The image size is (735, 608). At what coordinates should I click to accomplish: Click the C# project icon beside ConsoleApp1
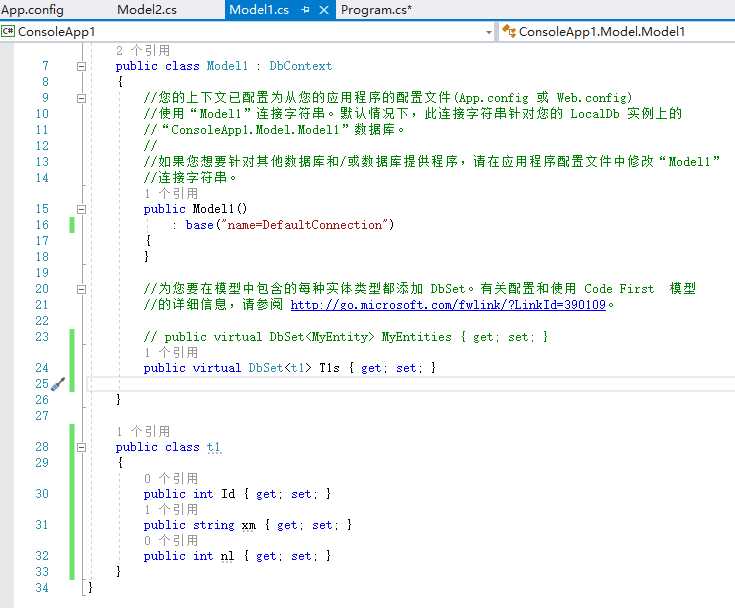pyautogui.click(x=8, y=31)
